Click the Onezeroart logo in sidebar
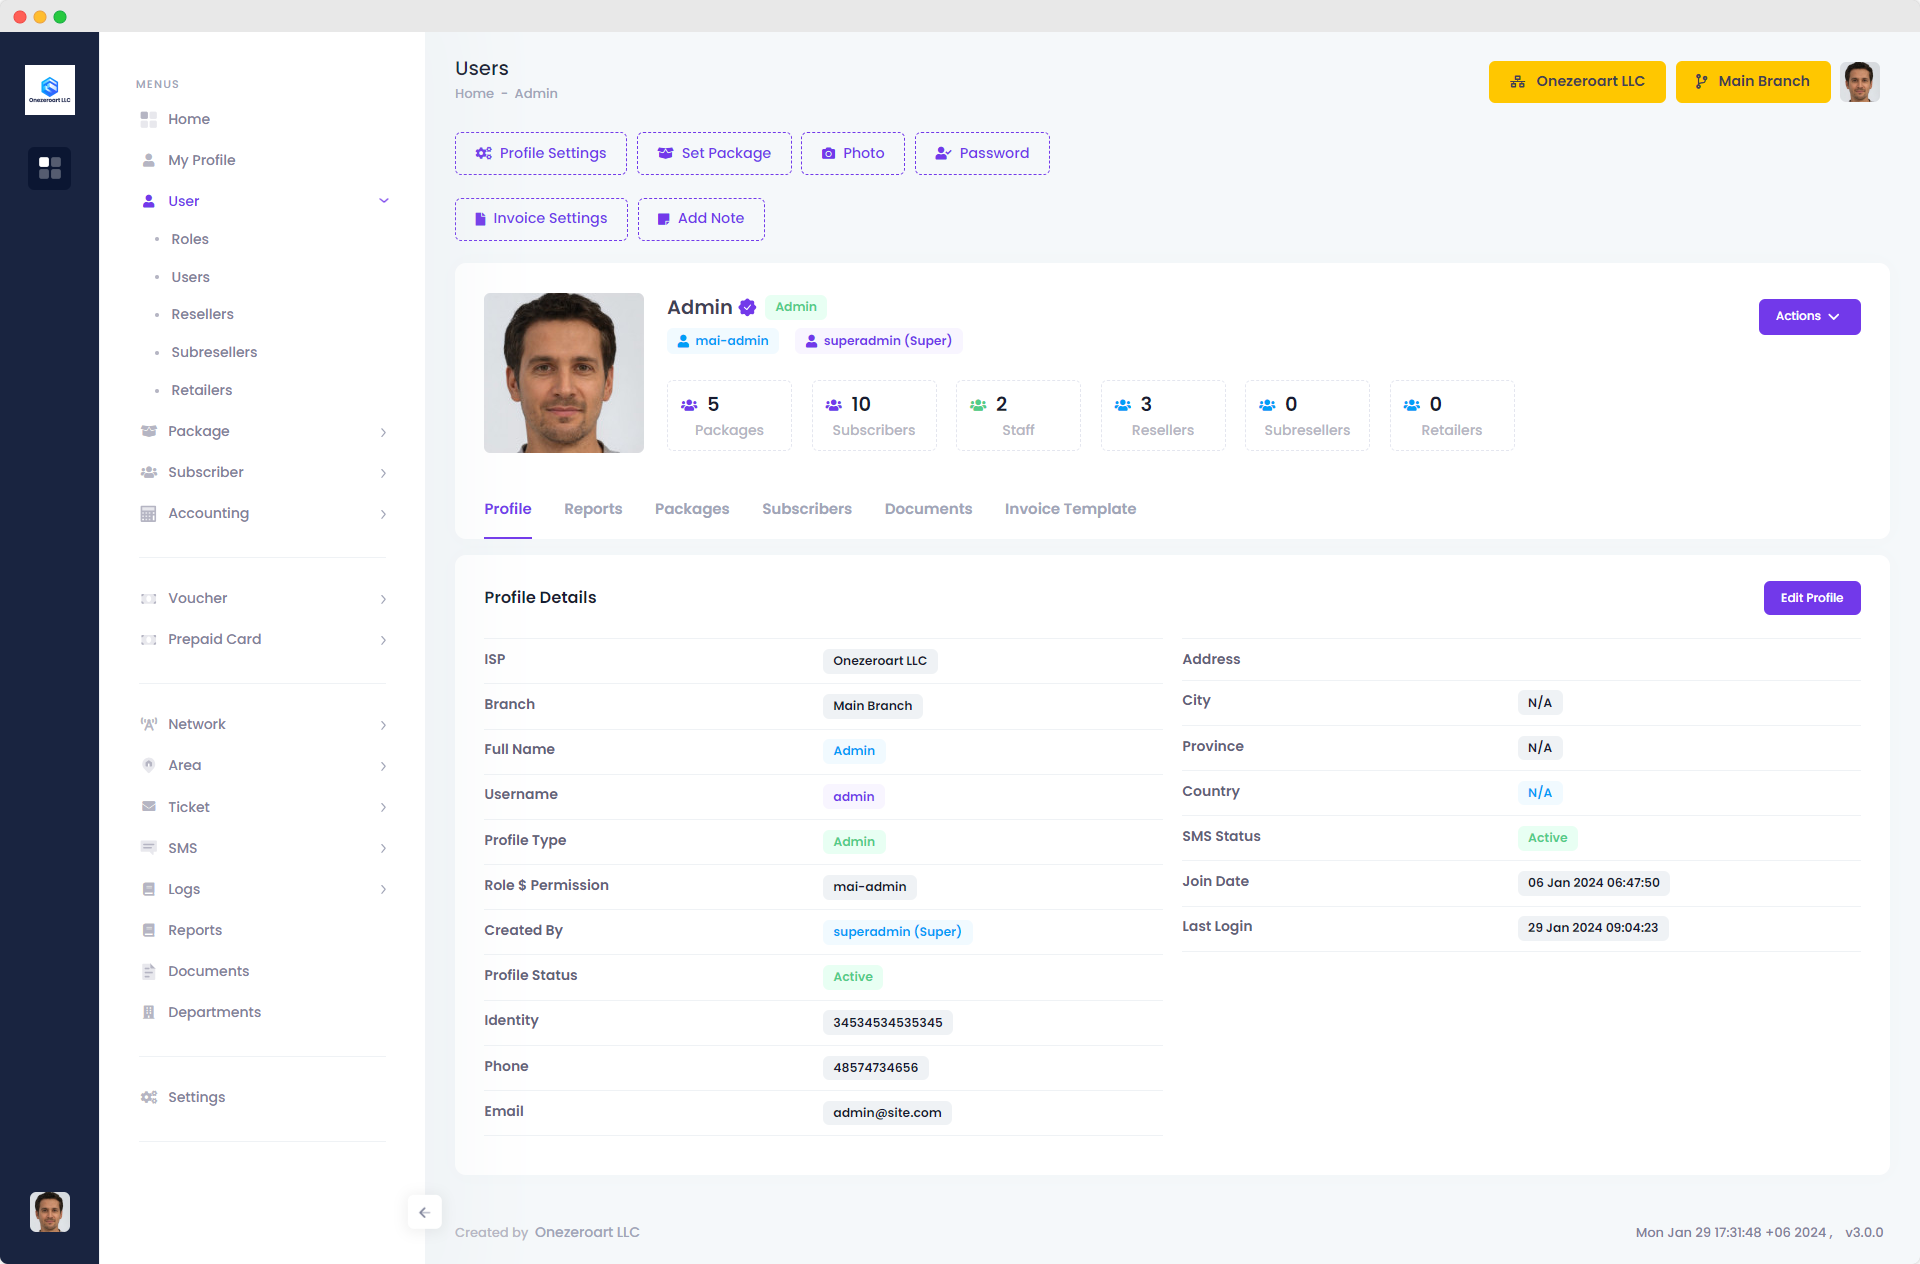The height and width of the screenshot is (1264, 1920). click(x=49, y=90)
